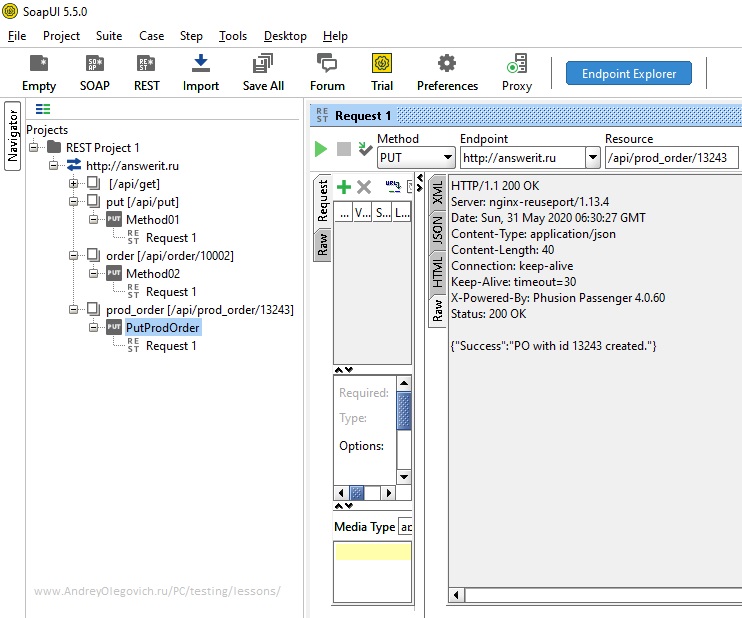Select the Raw response tab
The height and width of the screenshot is (618, 742).
pyautogui.click(x=437, y=310)
